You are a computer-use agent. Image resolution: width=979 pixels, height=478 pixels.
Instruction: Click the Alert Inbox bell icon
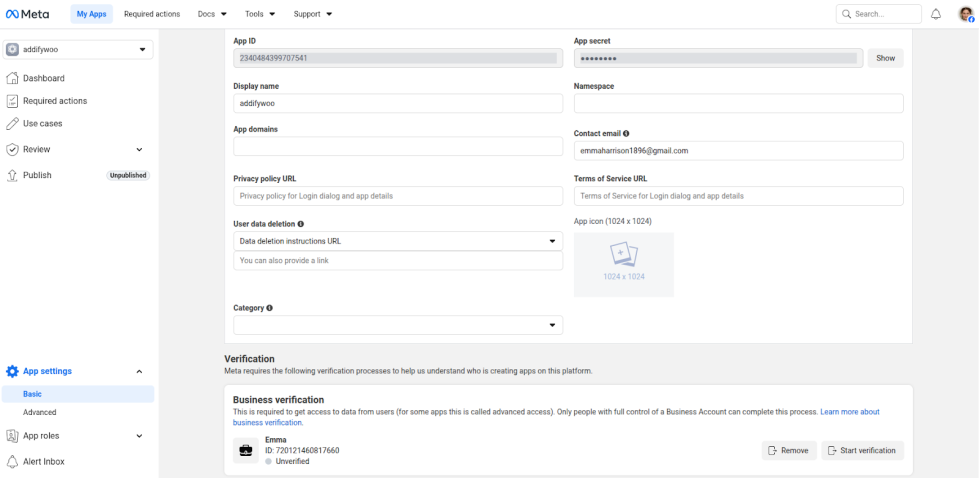tap(13, 461)
